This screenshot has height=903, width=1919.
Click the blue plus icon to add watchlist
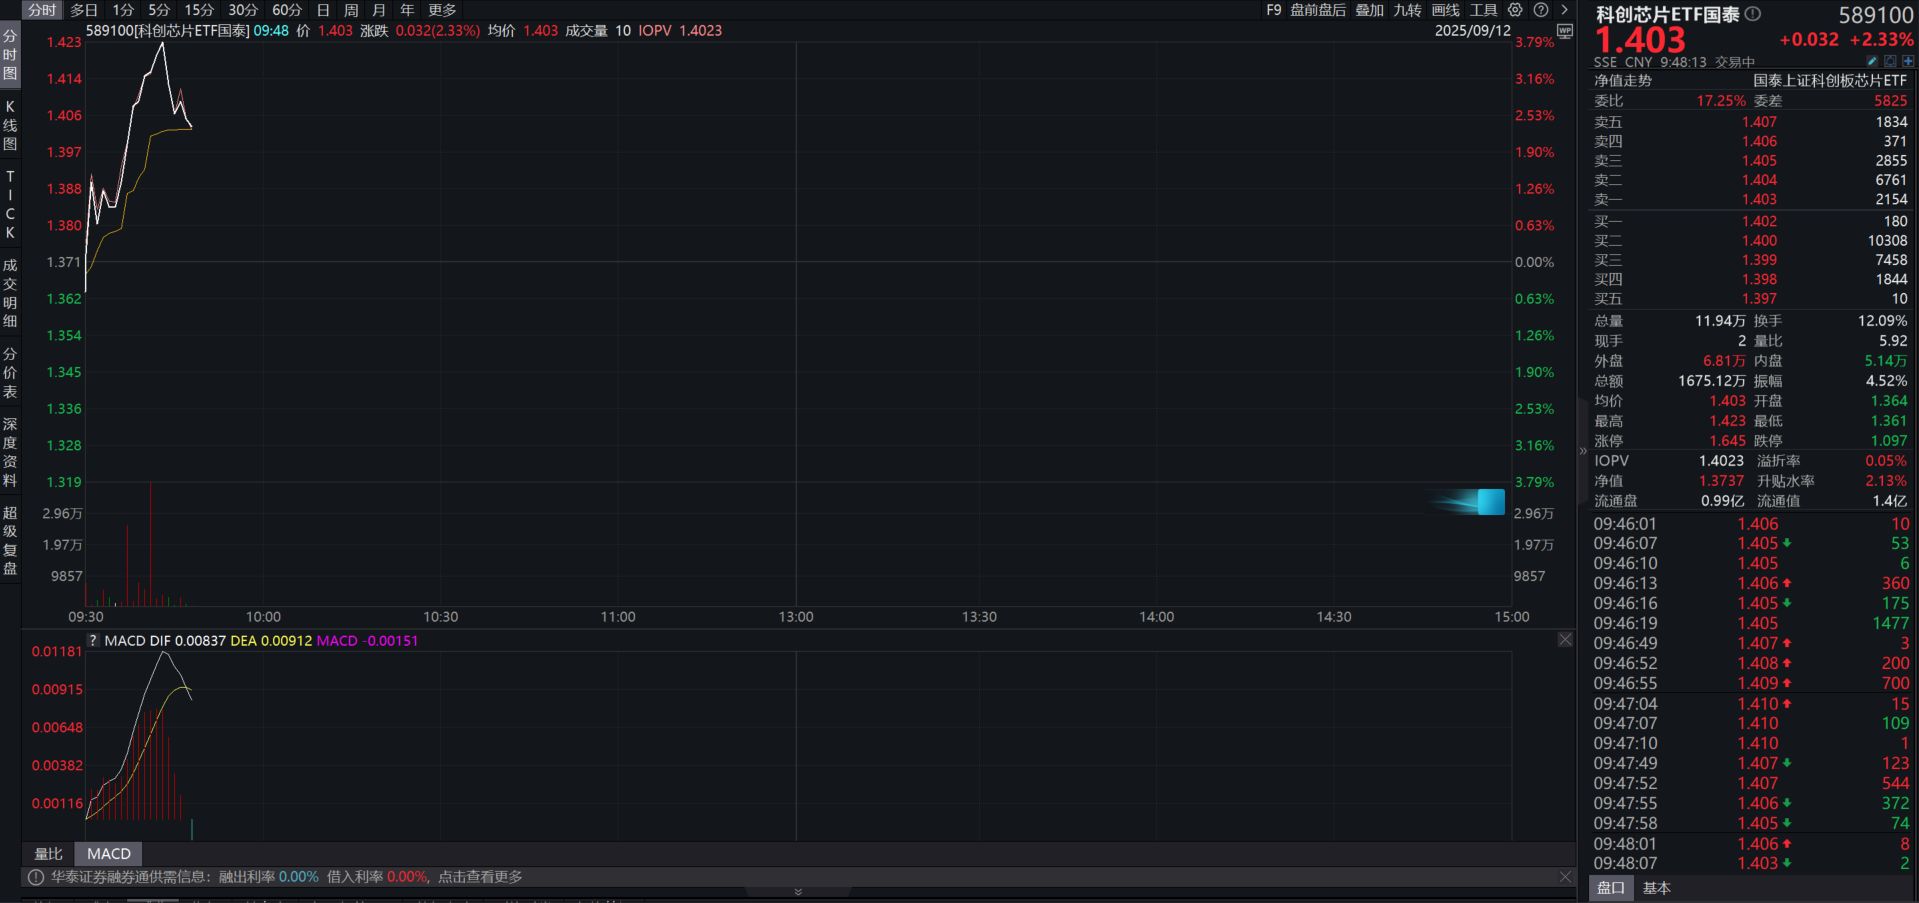click(x=1908, y=62)
